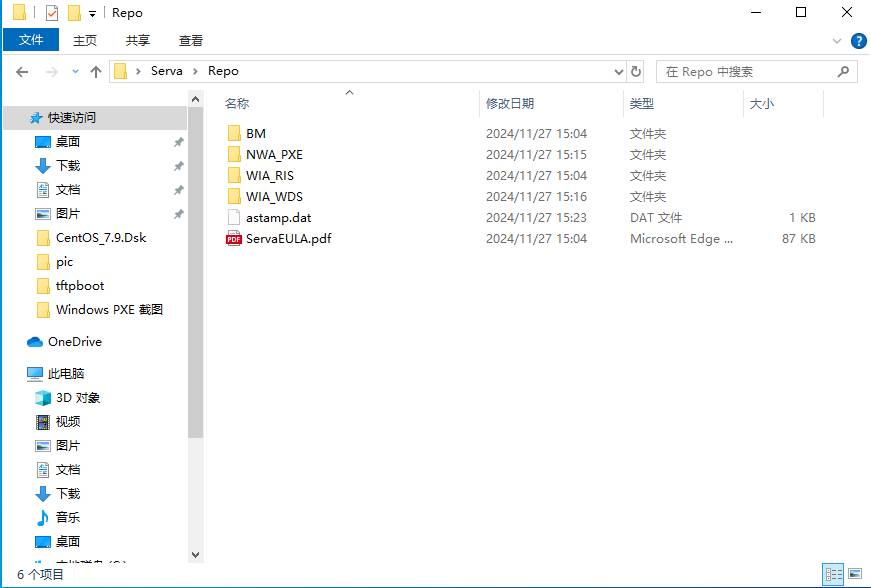Screen dimensions: 871x588
Task: Open the Help question mark icon
Action: [858, 41]
